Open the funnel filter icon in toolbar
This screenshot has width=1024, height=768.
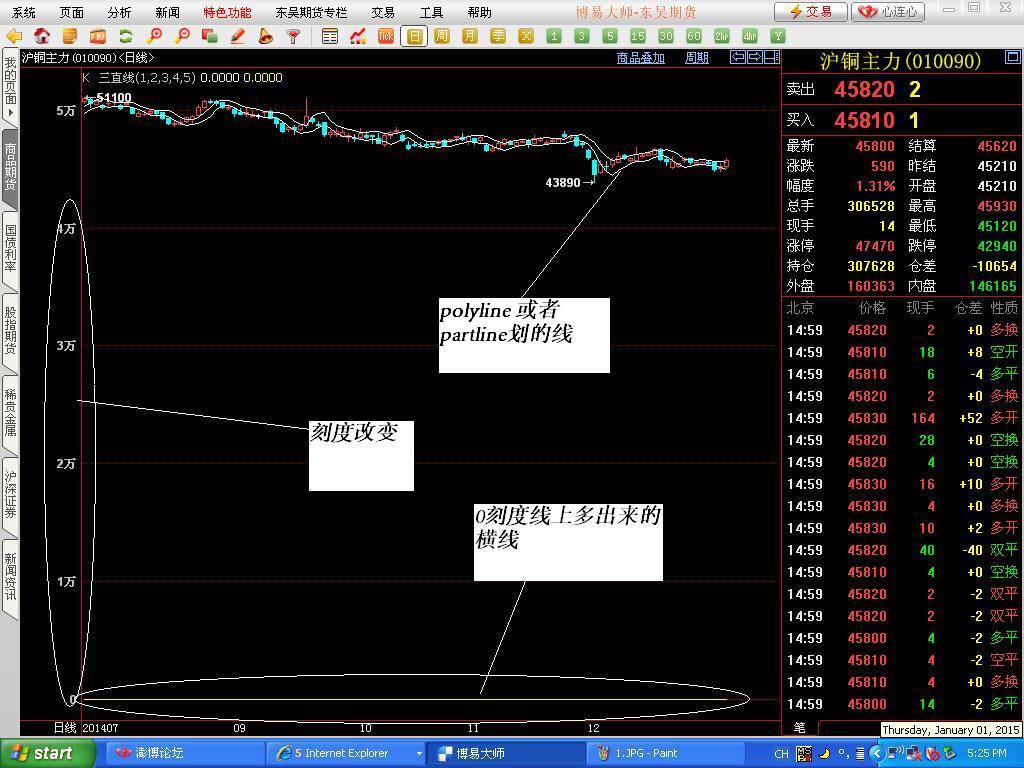pyautogui.click(x=294, y=36)
